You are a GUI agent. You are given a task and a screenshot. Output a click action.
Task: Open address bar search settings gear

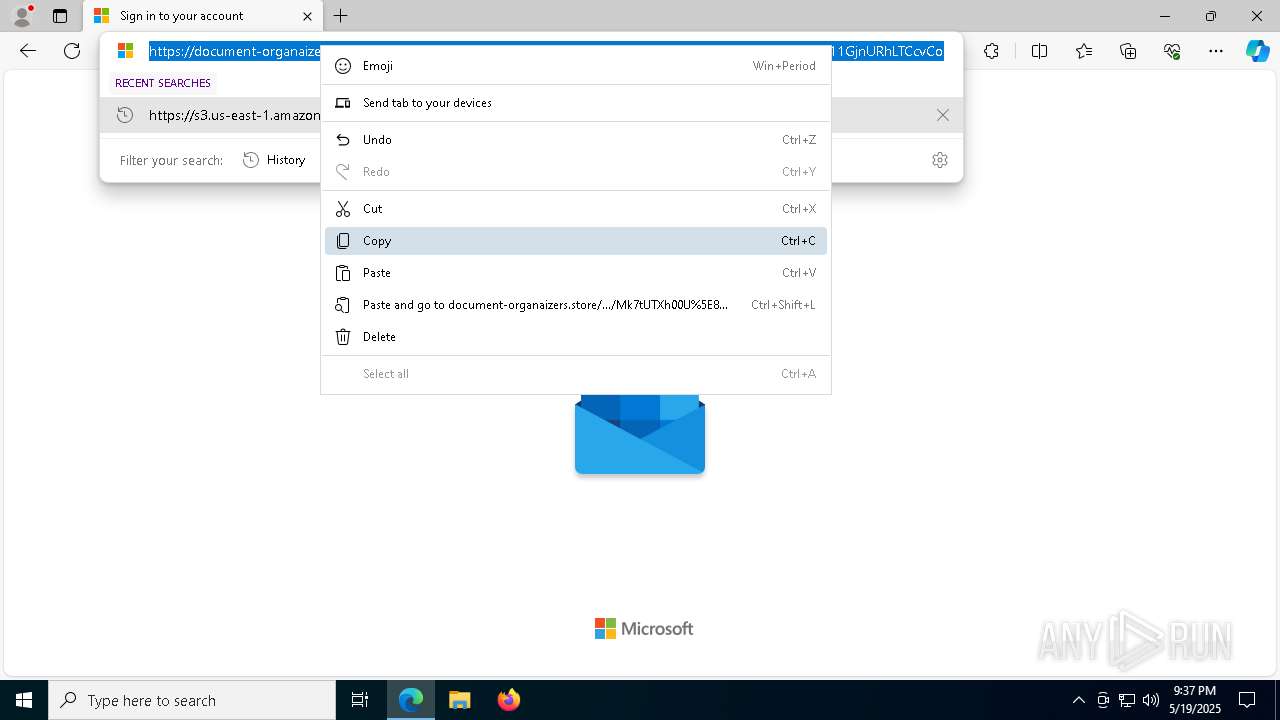pyautogui.click(x=939, y=160)
